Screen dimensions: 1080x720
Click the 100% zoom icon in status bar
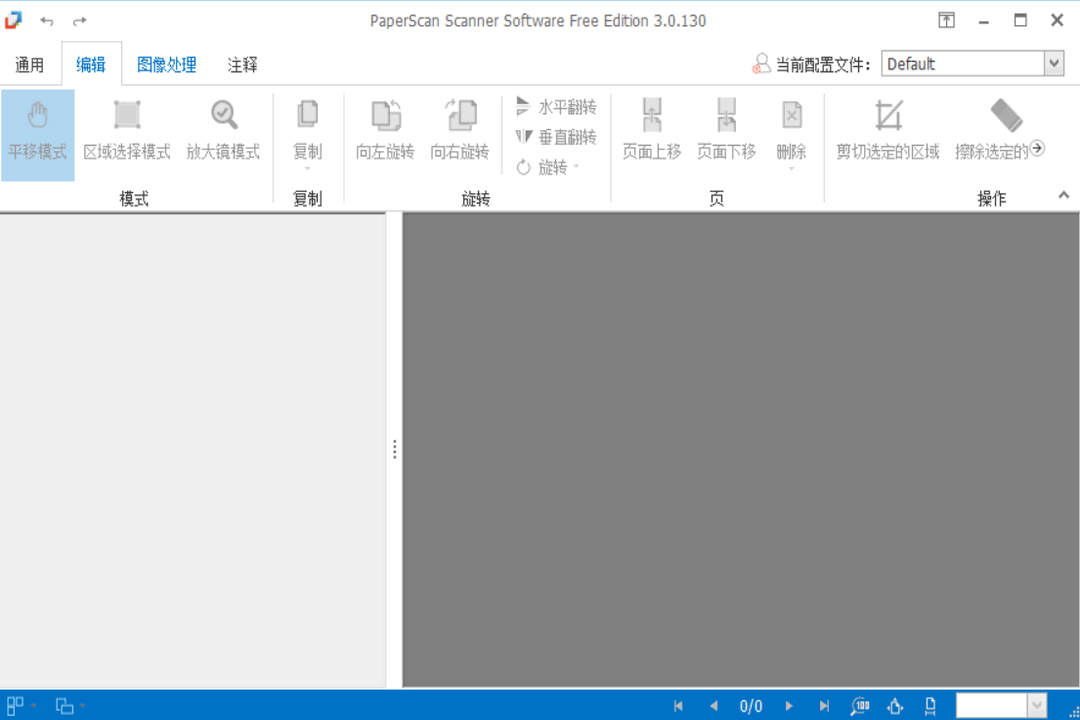tap(860, 704)
